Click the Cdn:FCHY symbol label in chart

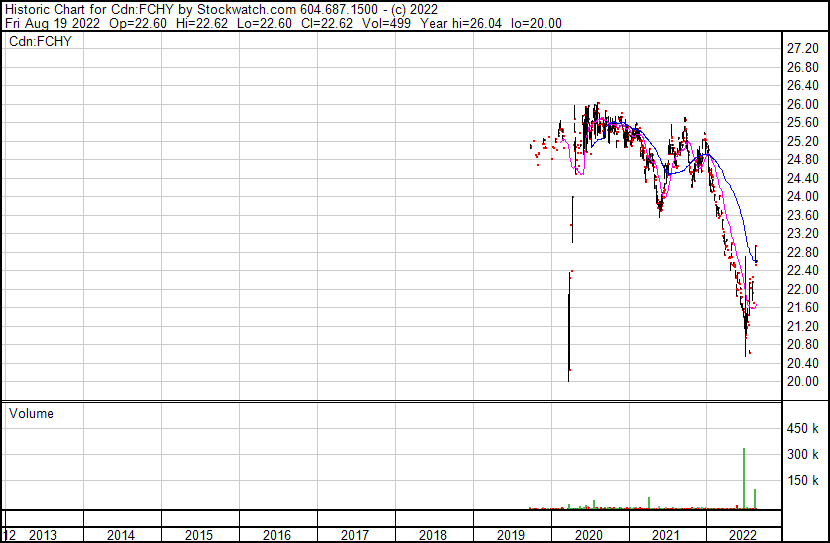[x=41, y=42]
